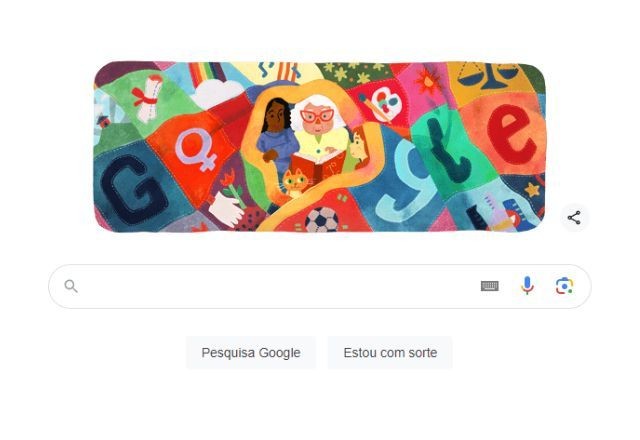Image resolution: width=640 pixels, height=440 pixels.
Task: Click the scales of justice patch
Action: 487,76
